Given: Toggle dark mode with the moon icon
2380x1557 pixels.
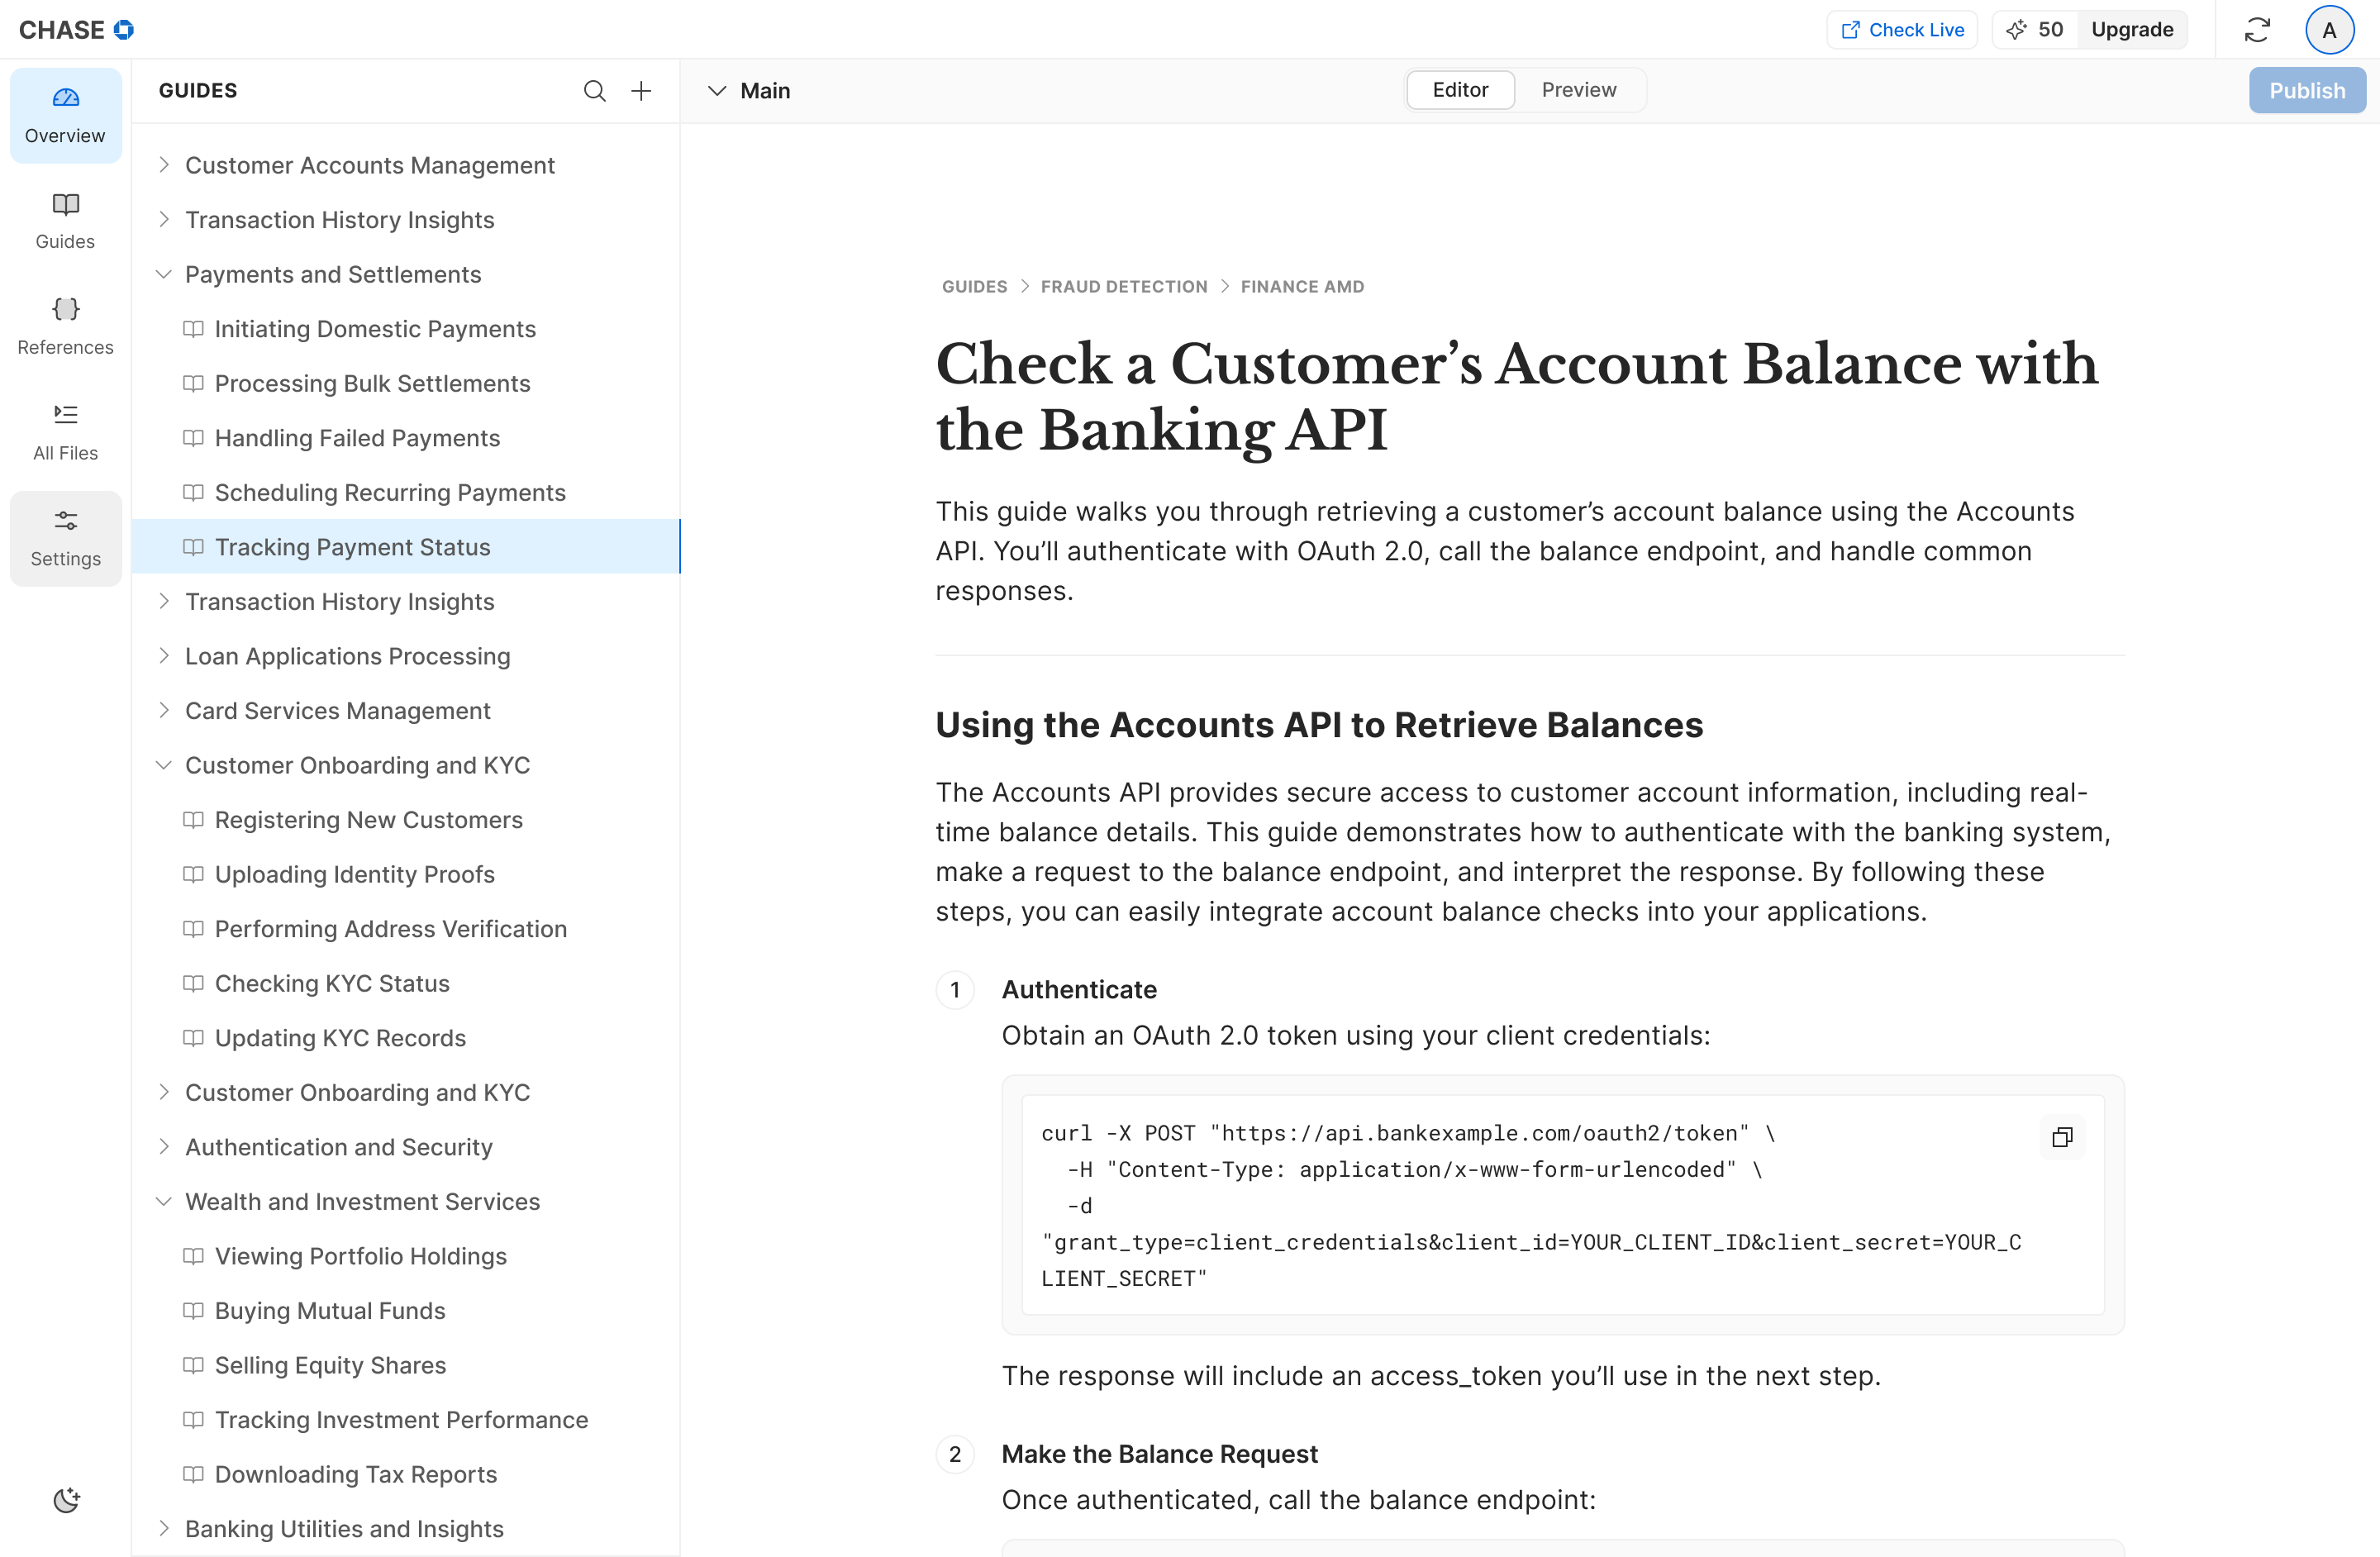Looking at the screenshot, I should (66, 1500).
